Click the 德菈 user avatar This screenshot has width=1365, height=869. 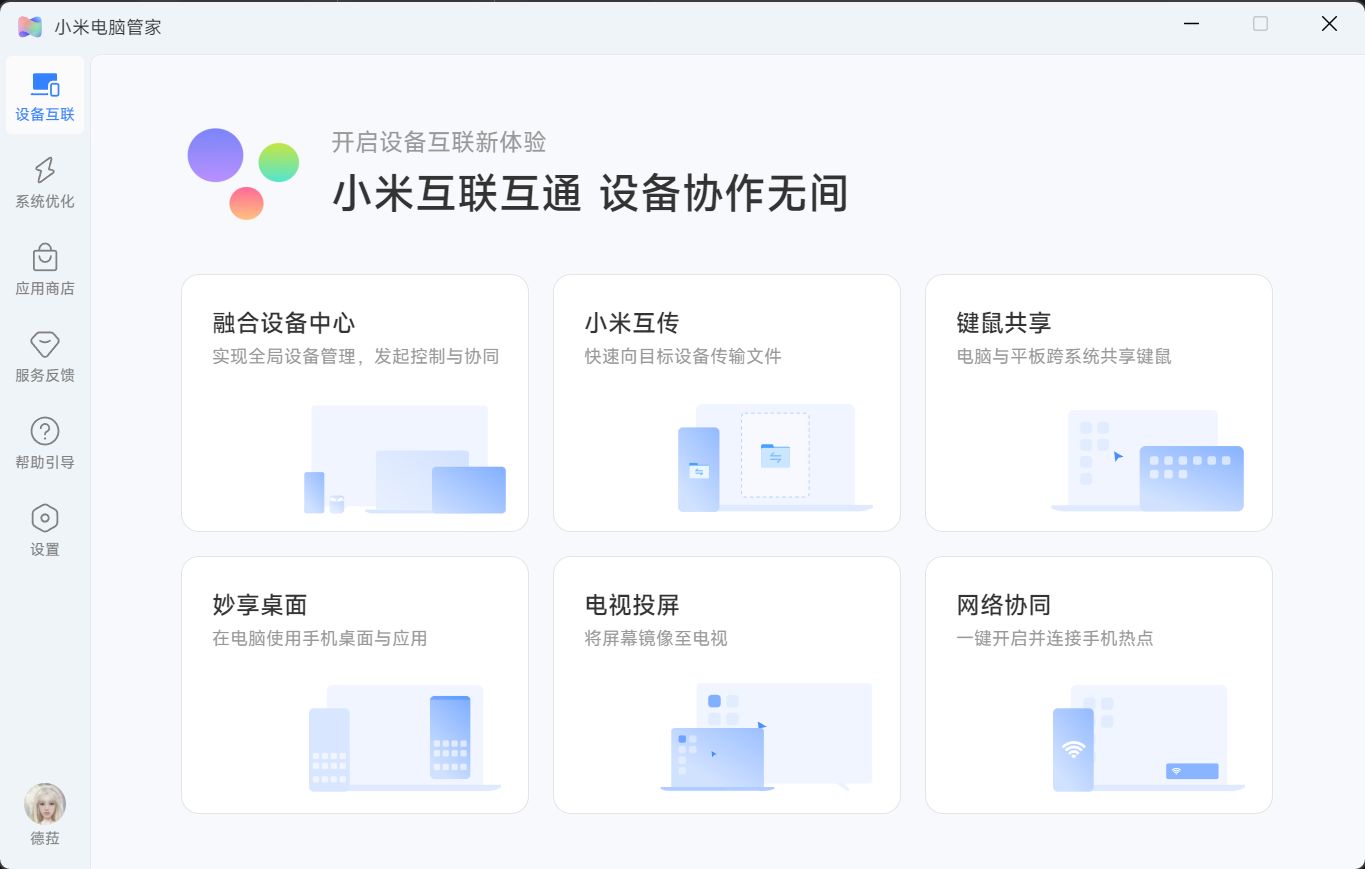(x=45, y=804)
